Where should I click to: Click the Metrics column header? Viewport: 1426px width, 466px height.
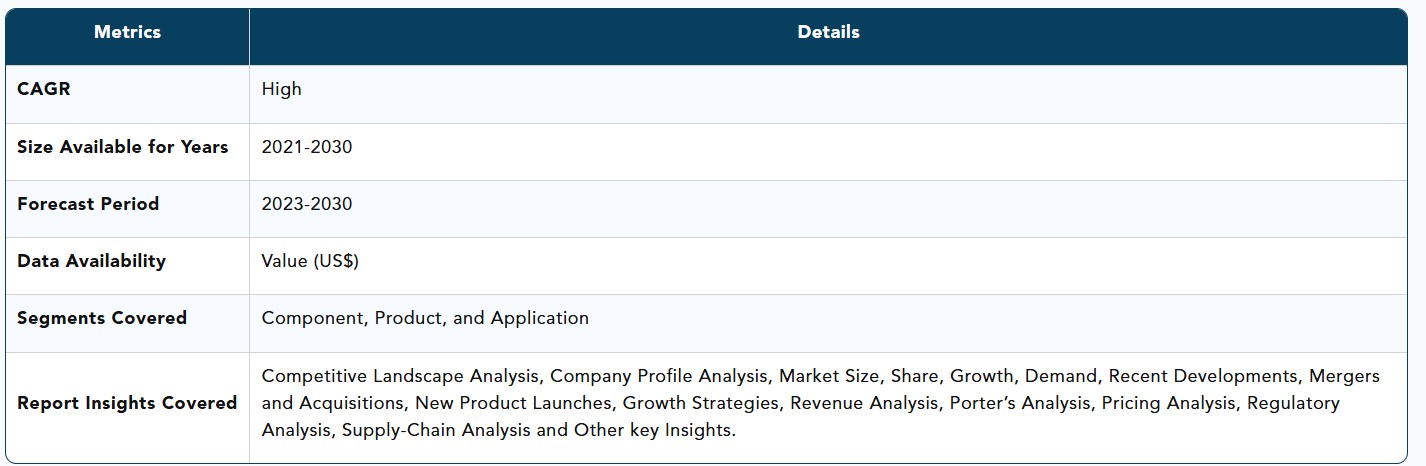127,32
